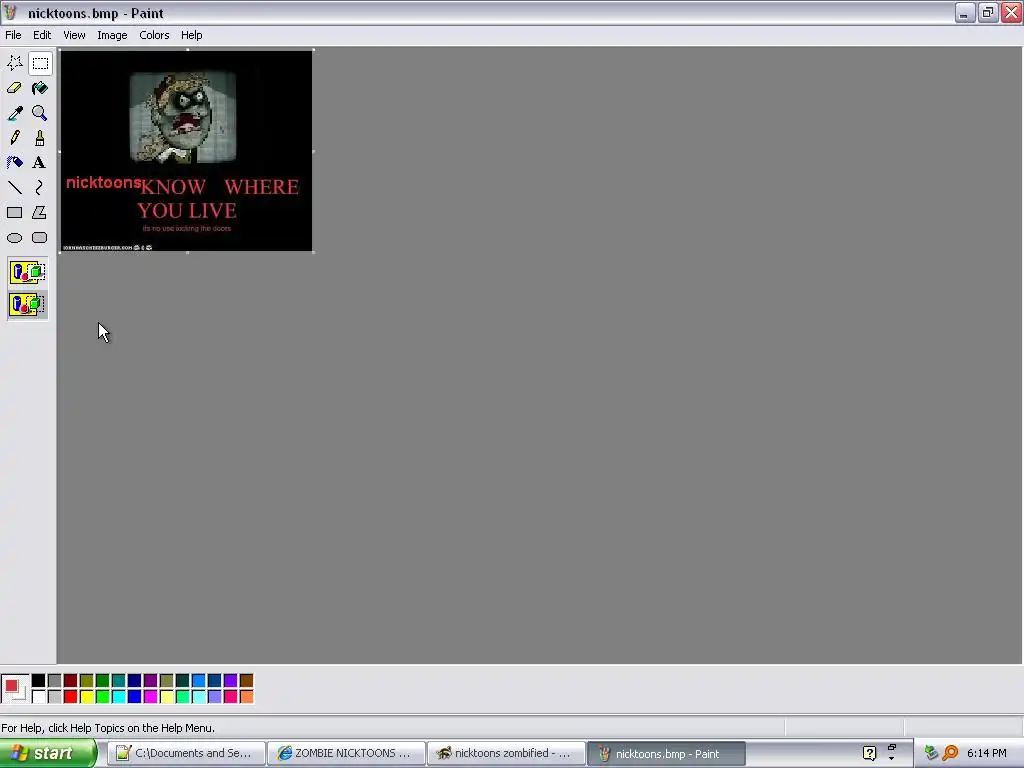Image resolution: width=1024 pixels, height=768 pixels.
Task: Click the magnifier search tray icon
Action: (x=950, y=754)
